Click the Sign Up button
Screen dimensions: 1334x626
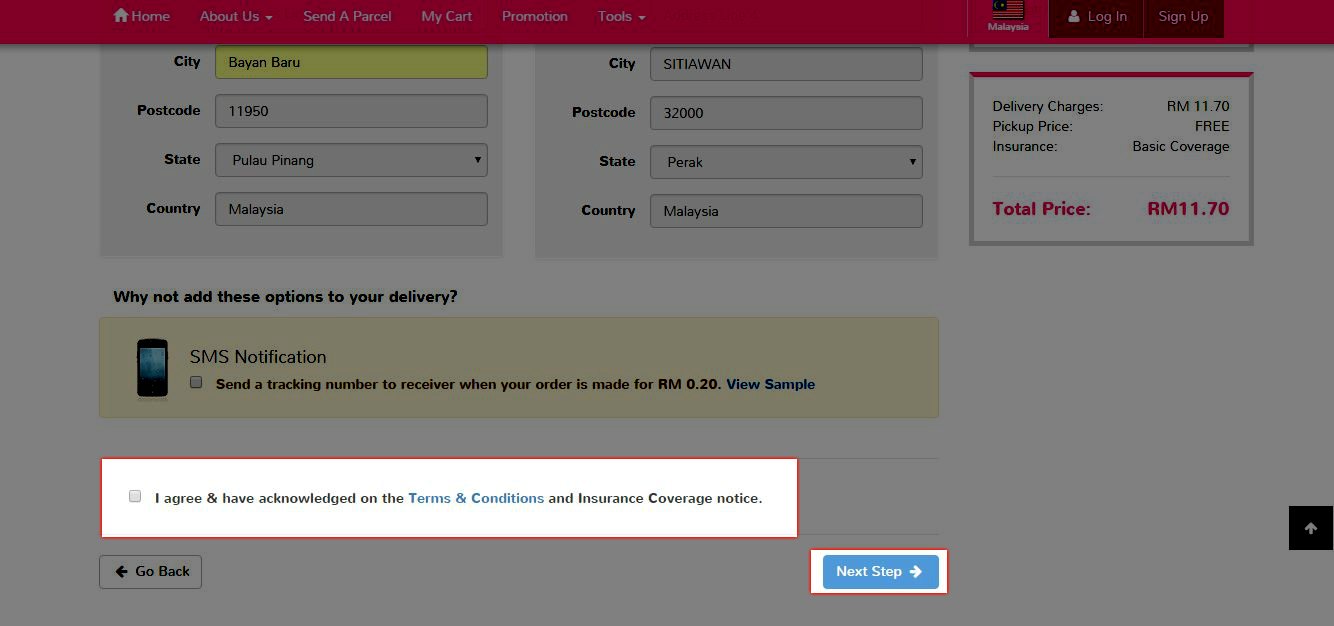1183,17
